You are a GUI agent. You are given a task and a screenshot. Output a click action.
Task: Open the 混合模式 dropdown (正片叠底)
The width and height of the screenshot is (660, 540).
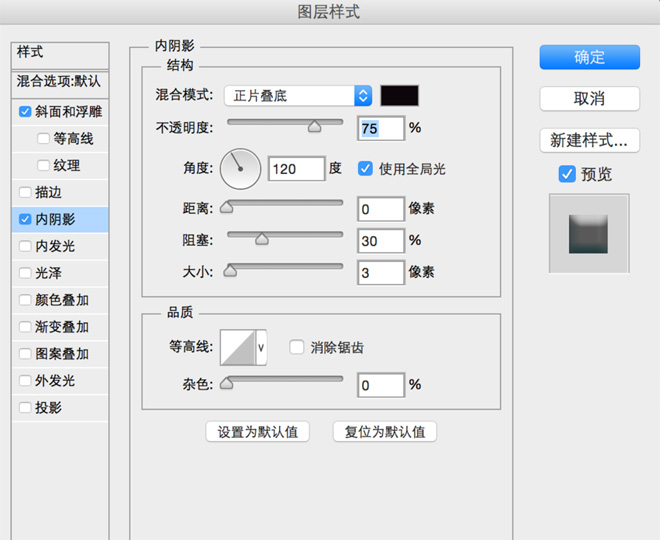297,96
